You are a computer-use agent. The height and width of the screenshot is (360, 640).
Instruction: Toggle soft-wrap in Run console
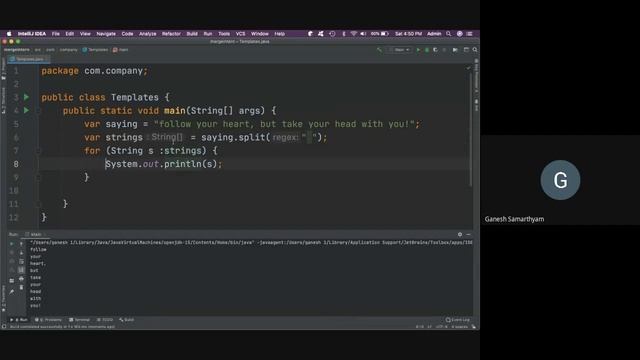pyautogui.click(x=21, y=261)
